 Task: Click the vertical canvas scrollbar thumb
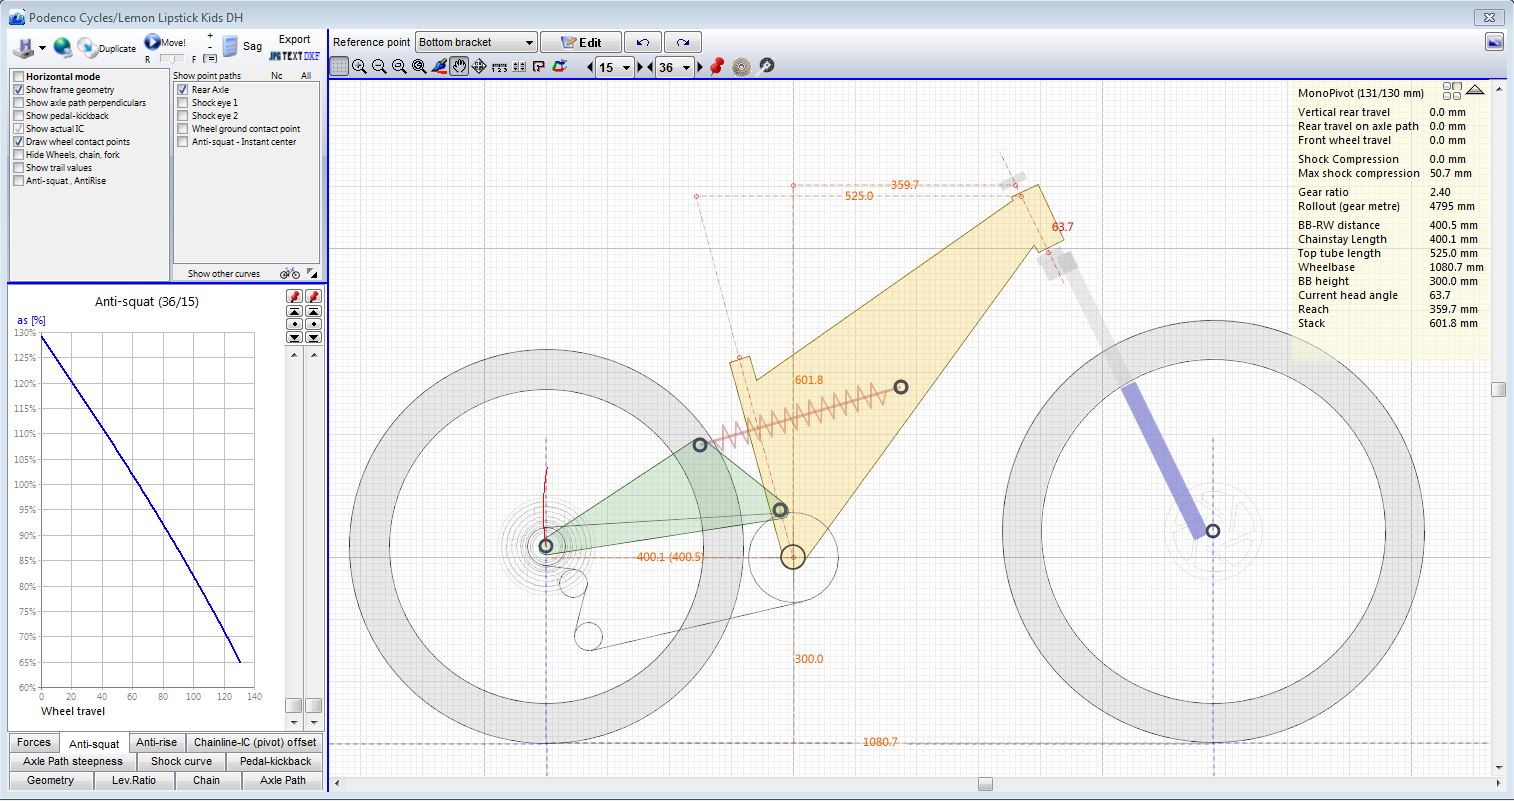(x=1498, y=389)
